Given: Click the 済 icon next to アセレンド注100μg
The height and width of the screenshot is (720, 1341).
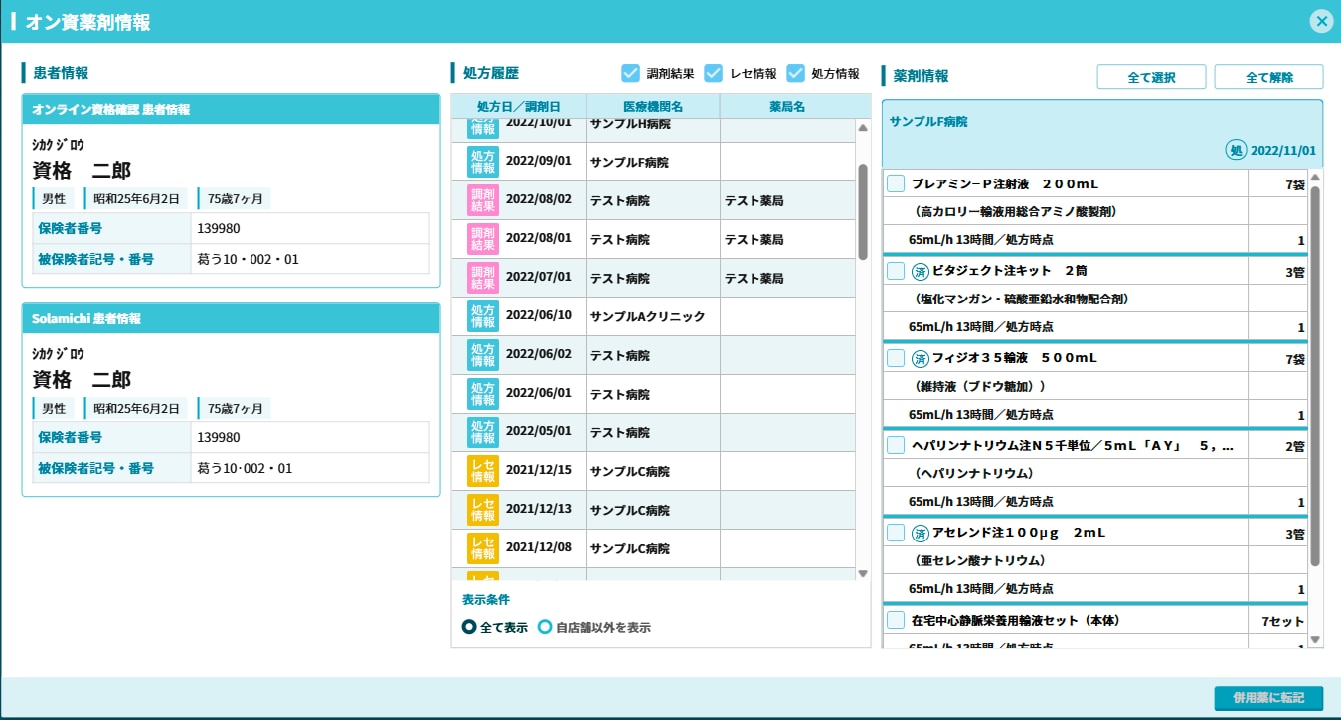Looking at the screenshot, I should pyautogui.click(x=920, y=533).
